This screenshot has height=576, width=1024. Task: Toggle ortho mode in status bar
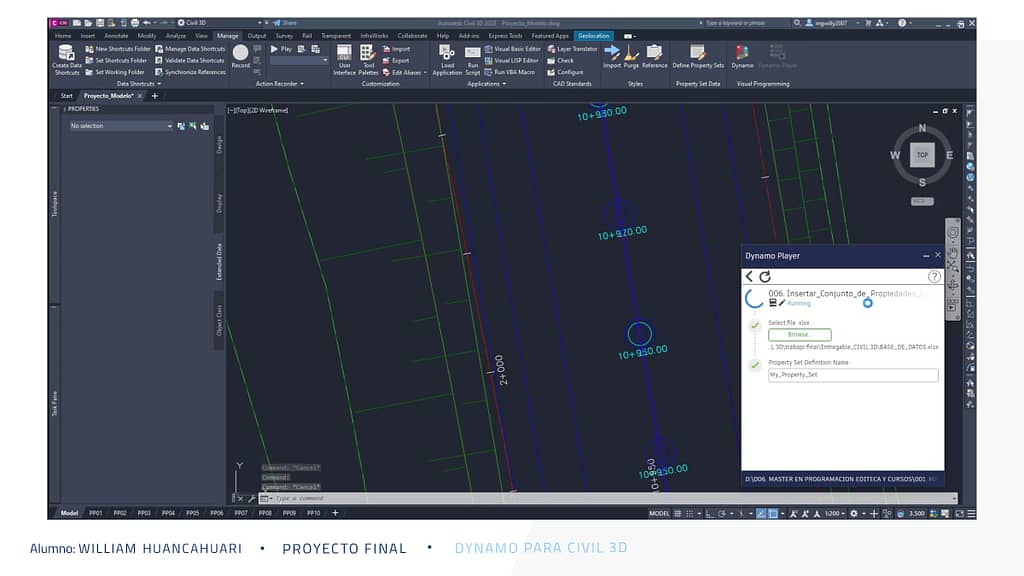click(709, 514)
